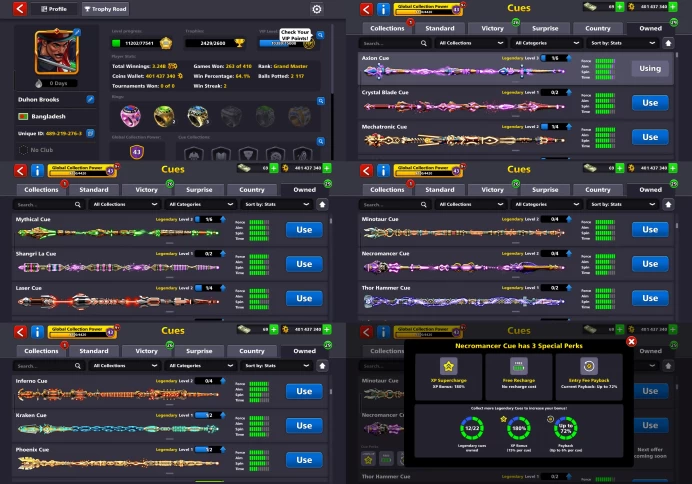Click the Using button for Axion Cue
Screen dimensions: 692x484
tap(650, 68)
